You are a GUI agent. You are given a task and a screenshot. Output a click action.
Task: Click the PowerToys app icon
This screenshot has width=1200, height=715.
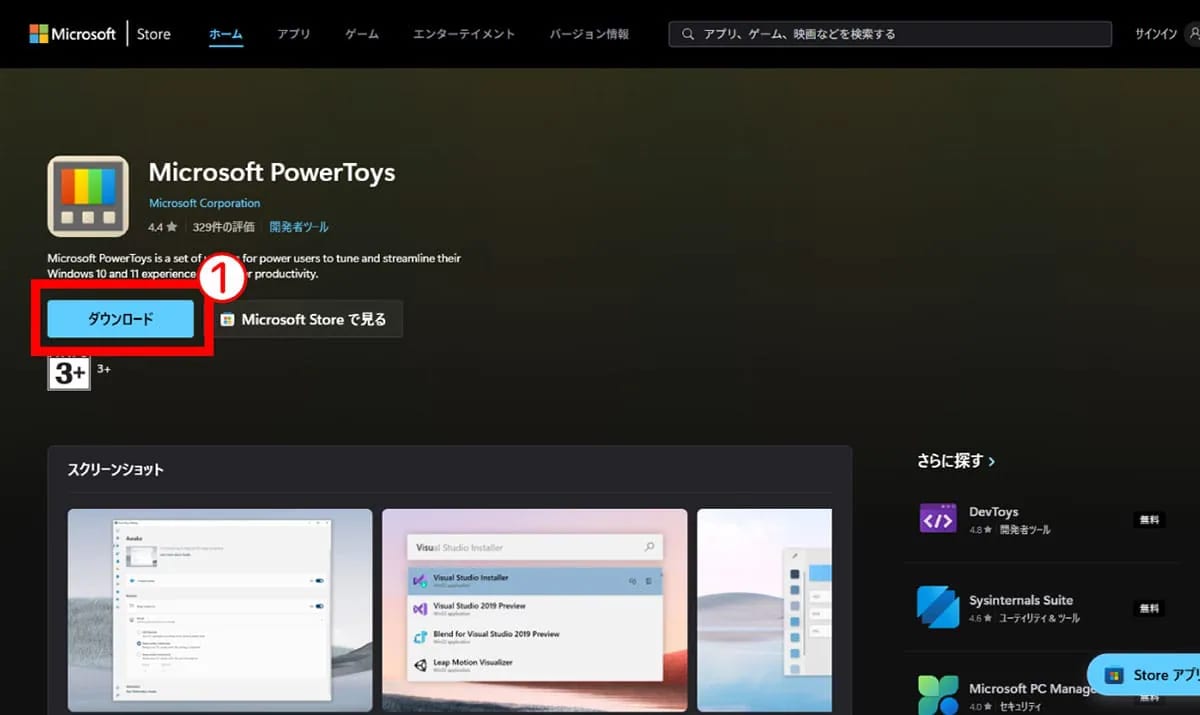(88, 196)
